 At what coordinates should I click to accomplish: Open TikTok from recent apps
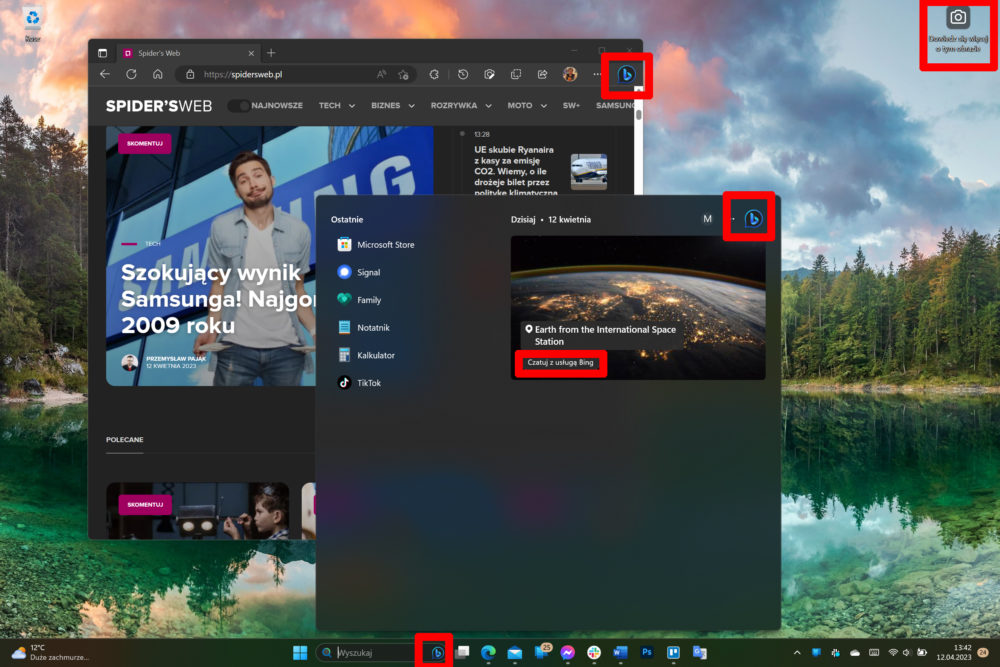359,383
